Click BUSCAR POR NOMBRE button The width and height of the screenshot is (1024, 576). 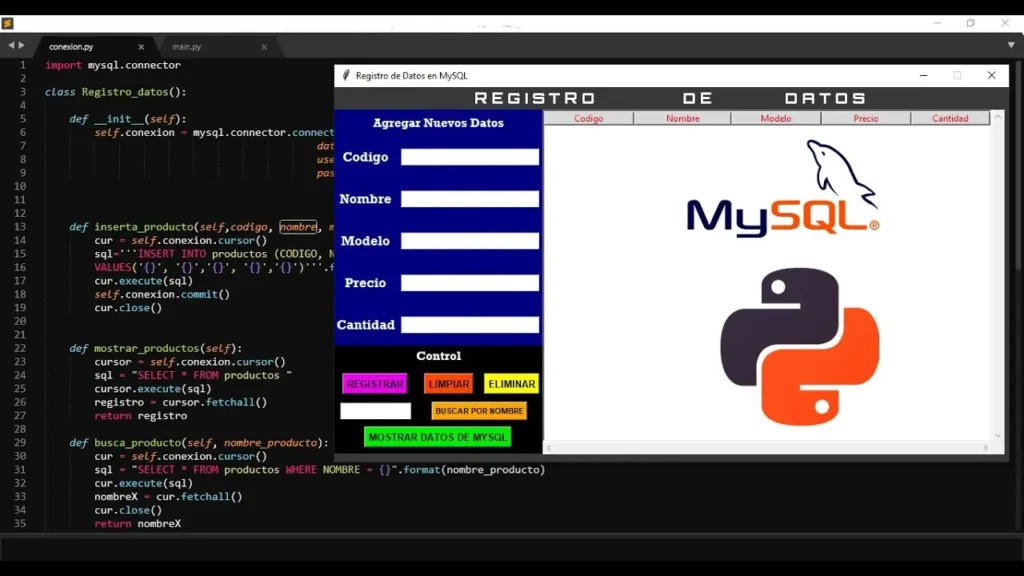click(479, 411)
